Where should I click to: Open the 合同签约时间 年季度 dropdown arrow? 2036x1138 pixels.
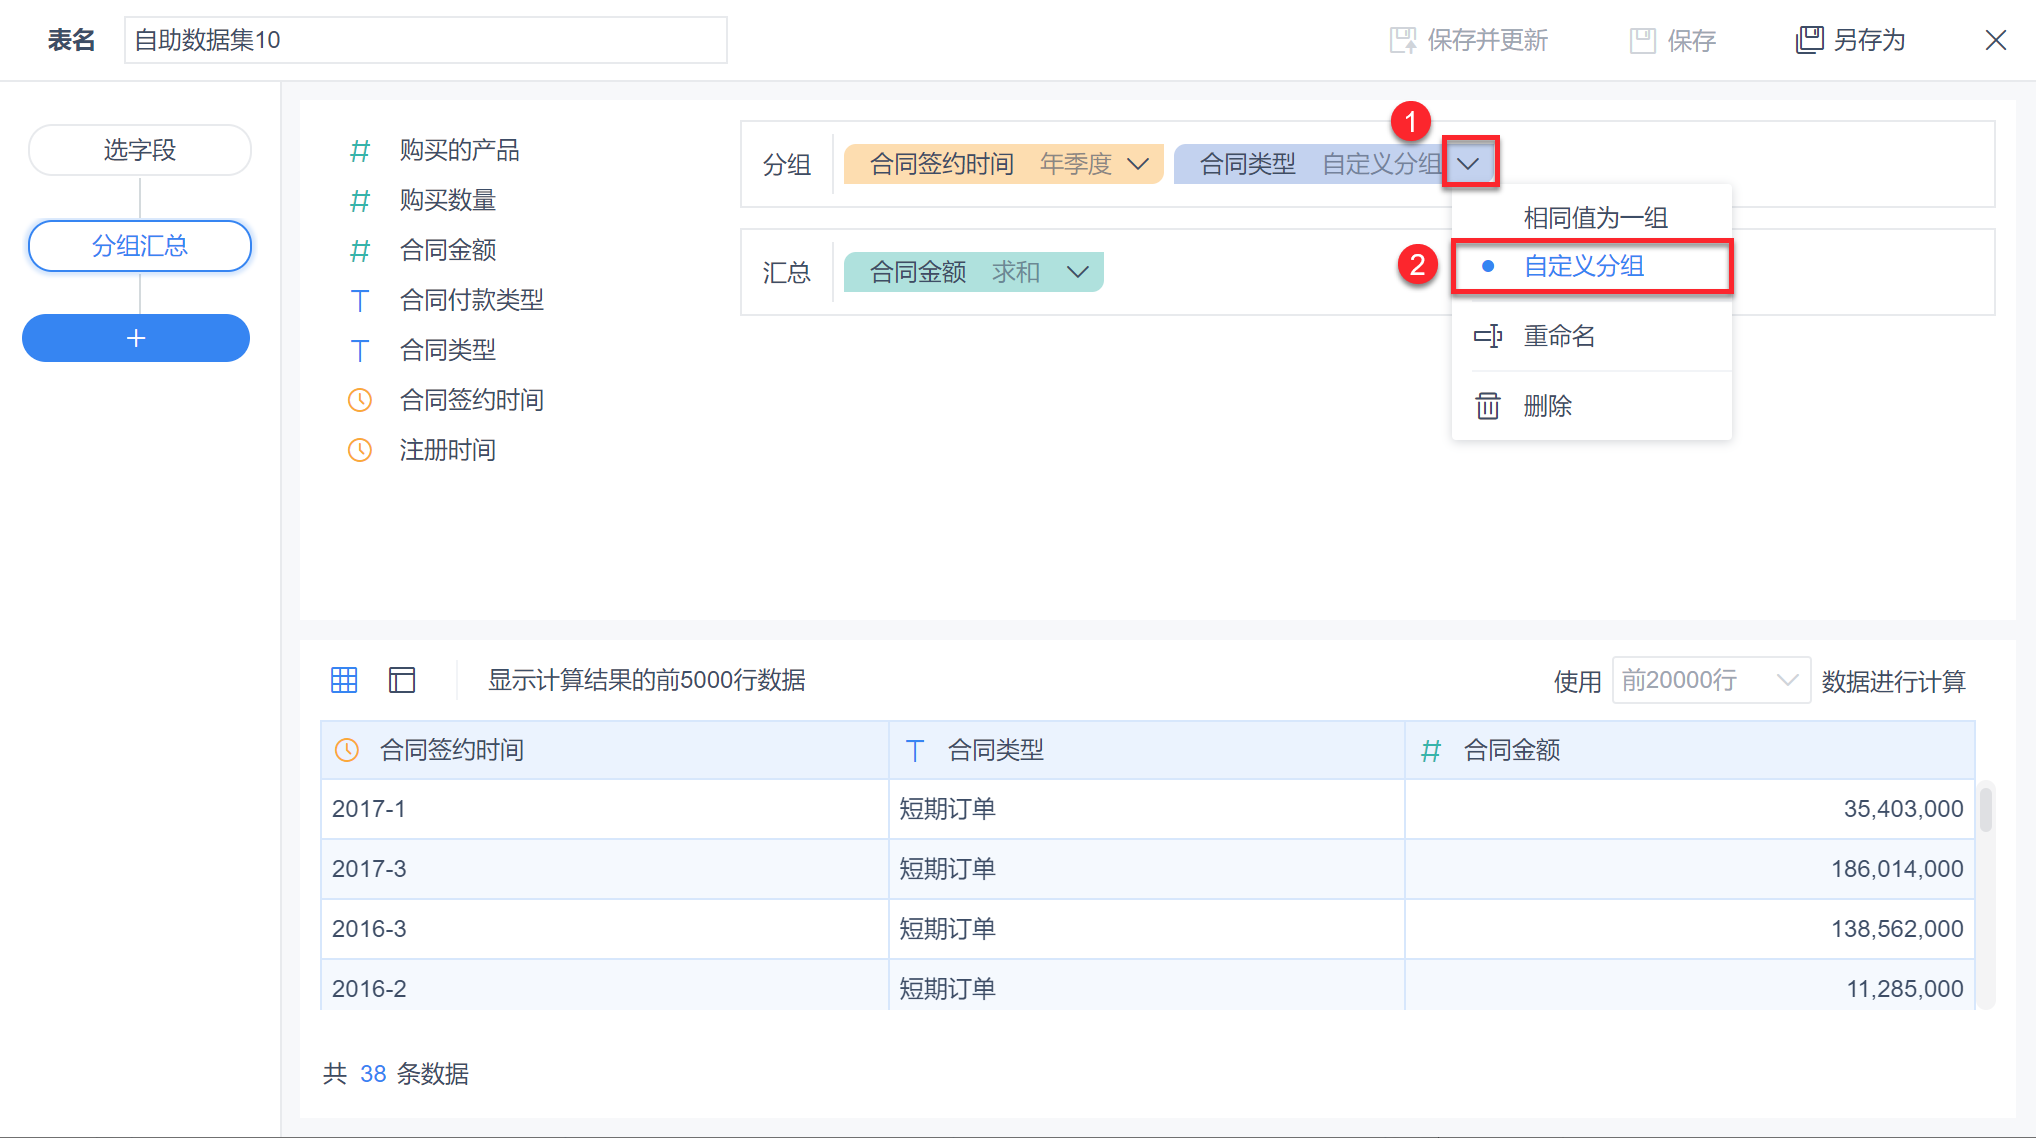[1138, 164]
